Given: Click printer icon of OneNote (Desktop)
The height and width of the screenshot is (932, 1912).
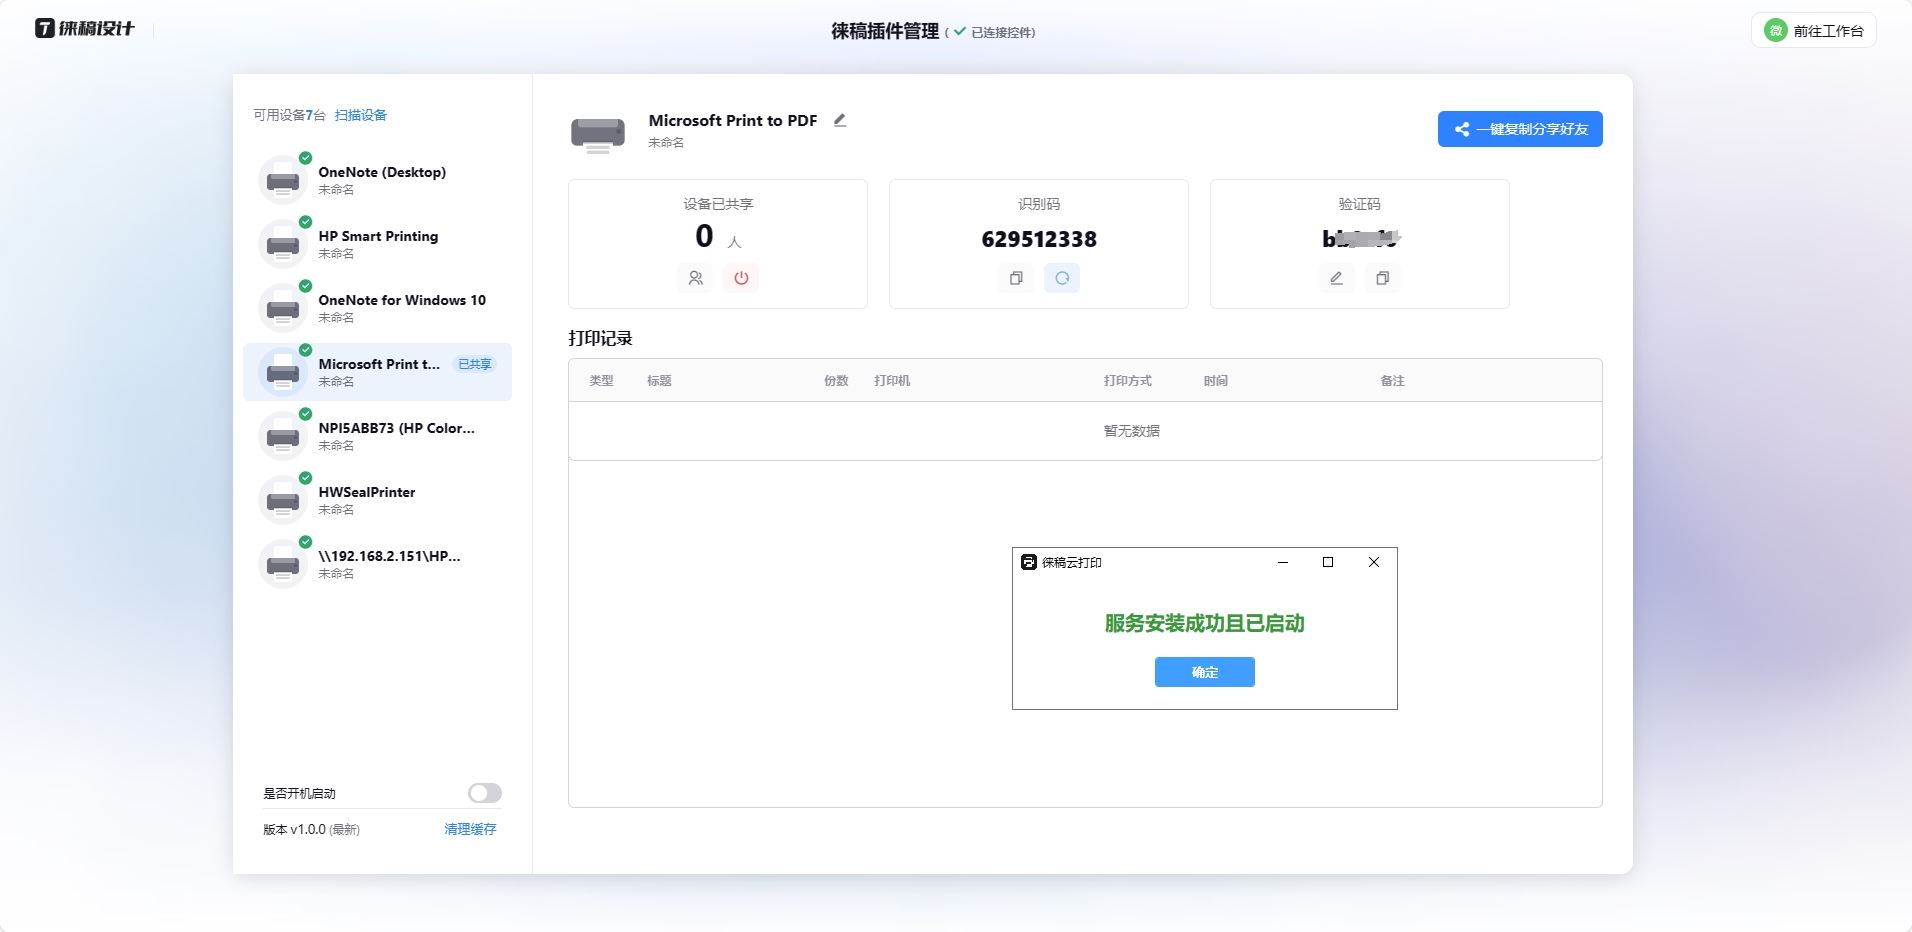Looking at the screenshot, I should [x=283, y=181].
